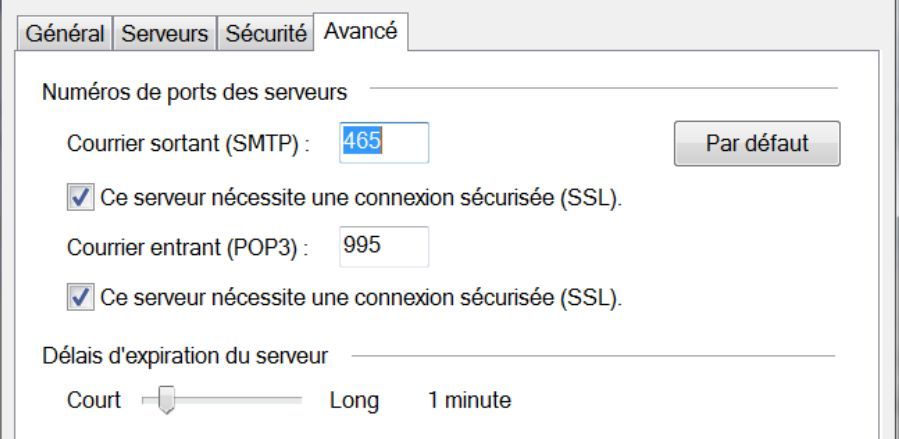Click the Court label beside the slider

(x=93, y=402)
